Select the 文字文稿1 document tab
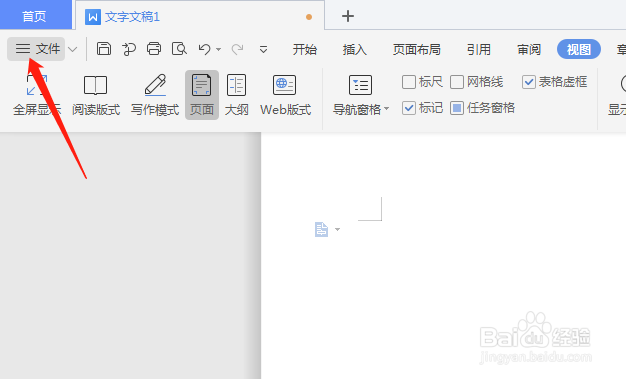Screen dimensions: 626x379 coord(200,16)
